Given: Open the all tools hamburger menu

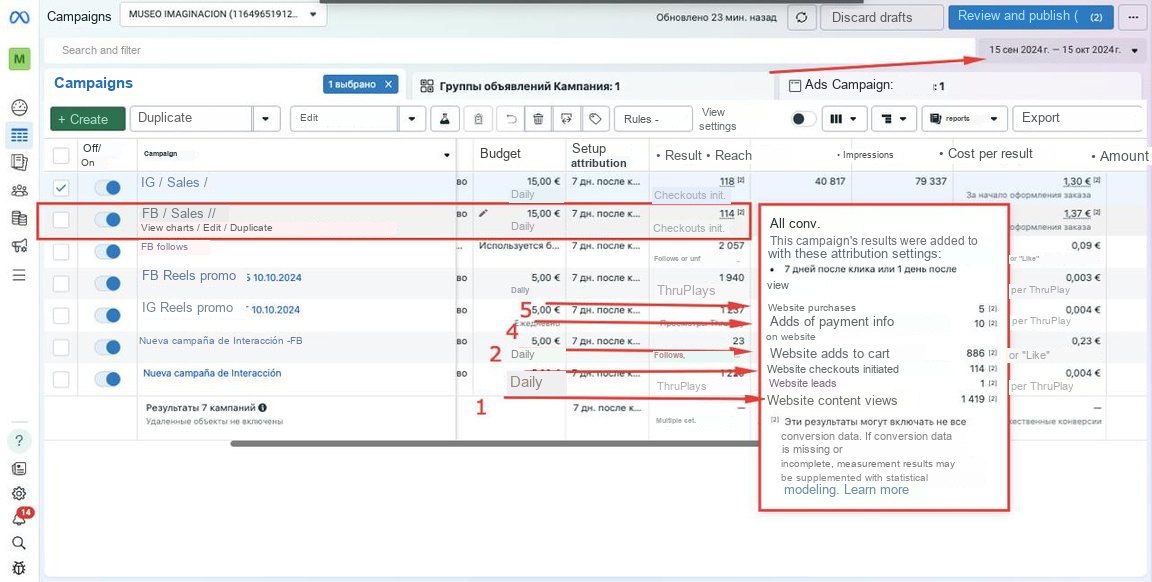Looking at the screenshot, I should [x=20, y=275].
